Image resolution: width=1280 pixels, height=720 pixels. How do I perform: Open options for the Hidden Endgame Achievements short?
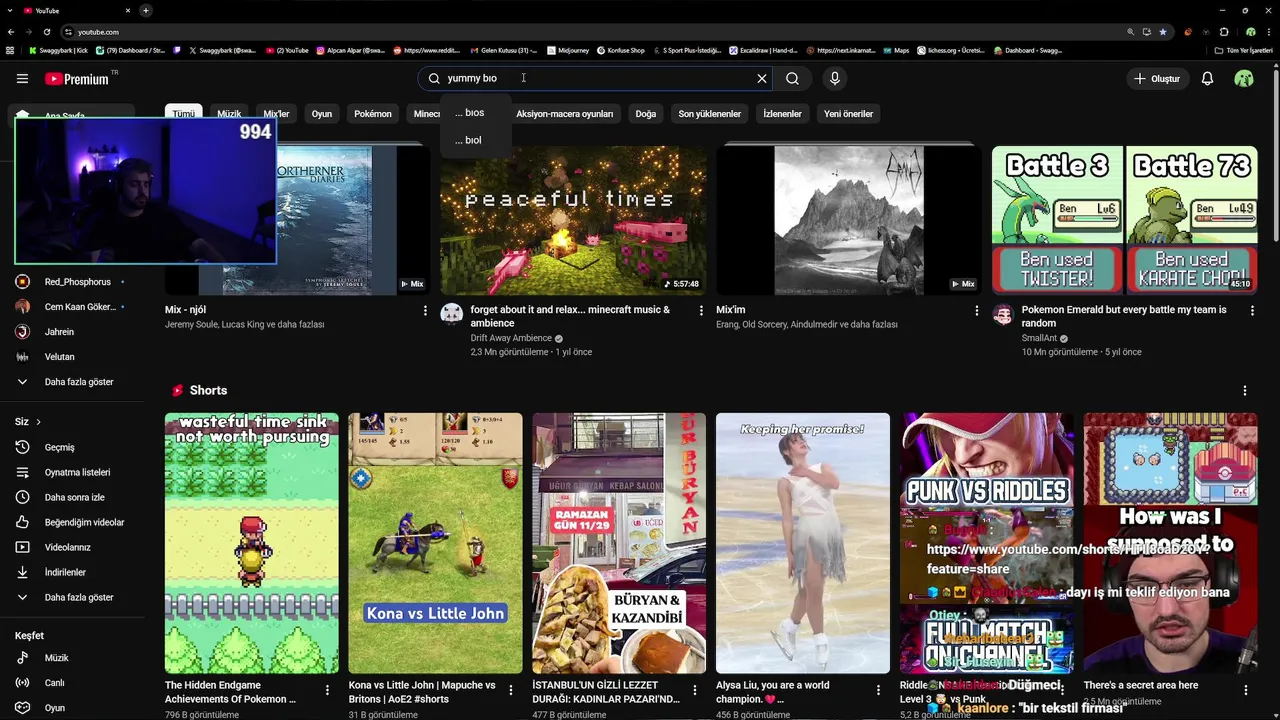(x=327, y=690)
